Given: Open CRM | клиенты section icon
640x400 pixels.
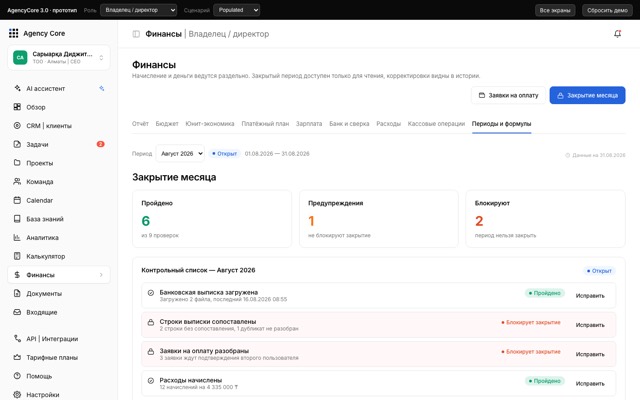Looking at the screenshot, I should pos(17,126).
